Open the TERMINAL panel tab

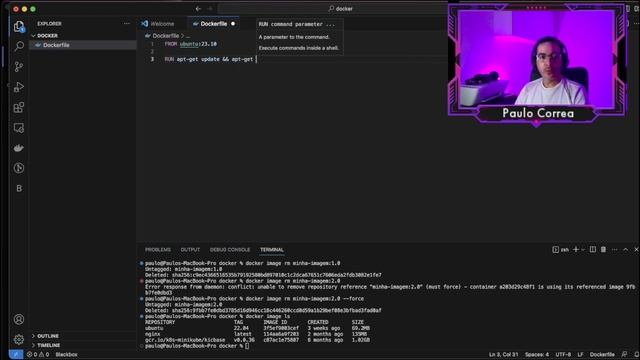[272, 249]
